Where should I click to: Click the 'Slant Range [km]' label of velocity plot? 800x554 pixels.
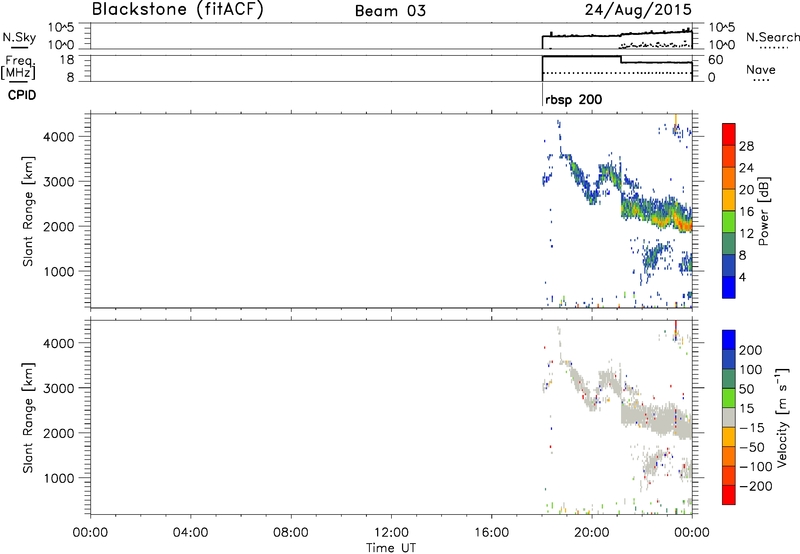(28, 418)
